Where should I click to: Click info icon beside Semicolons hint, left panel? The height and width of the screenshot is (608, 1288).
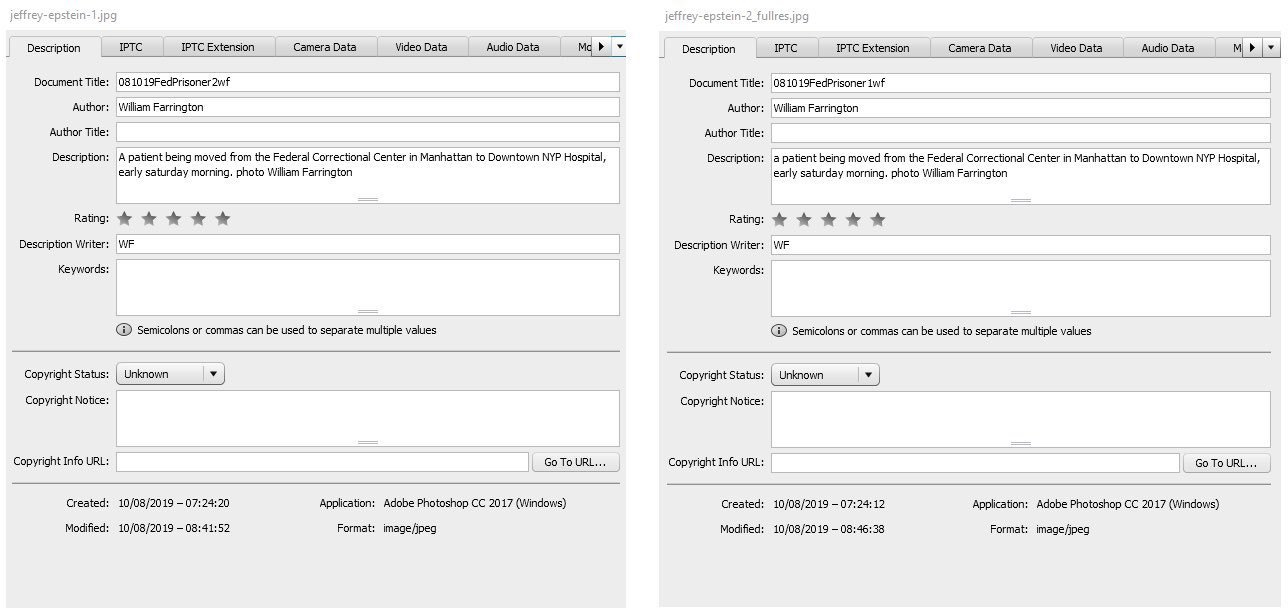point(124,330)
